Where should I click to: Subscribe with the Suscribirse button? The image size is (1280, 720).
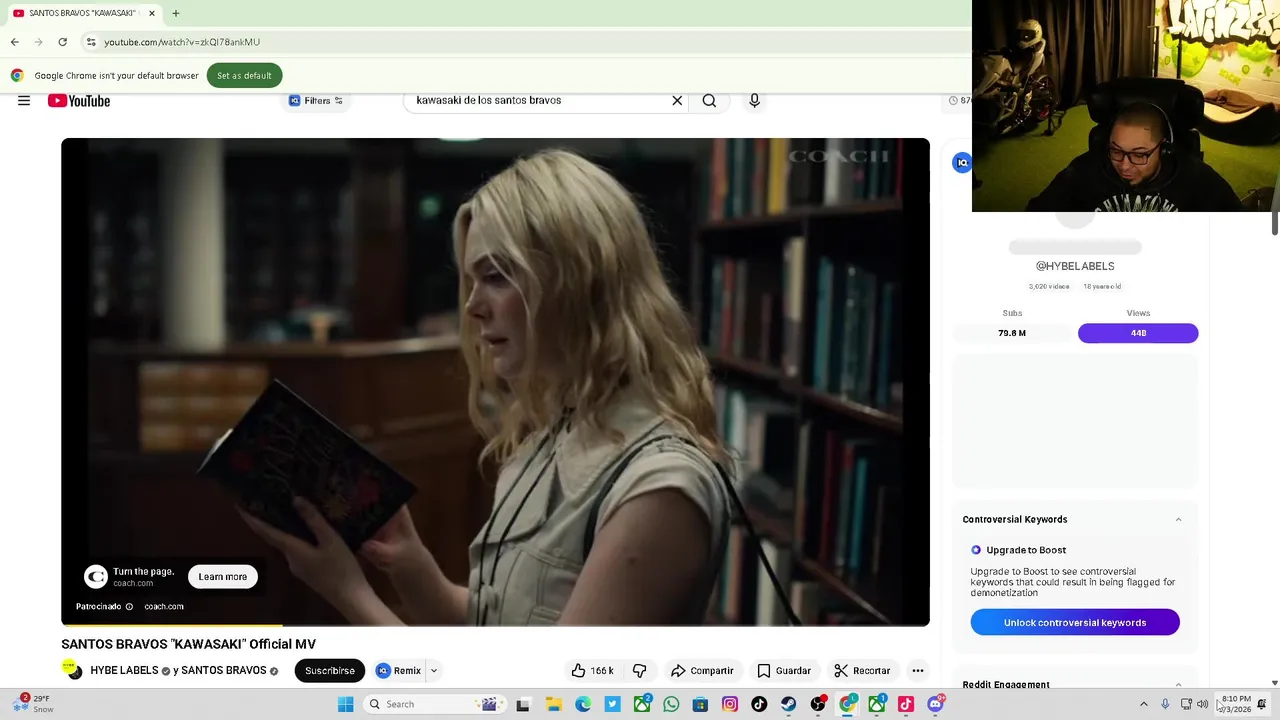pyautogui.click(x=330, y=671)
